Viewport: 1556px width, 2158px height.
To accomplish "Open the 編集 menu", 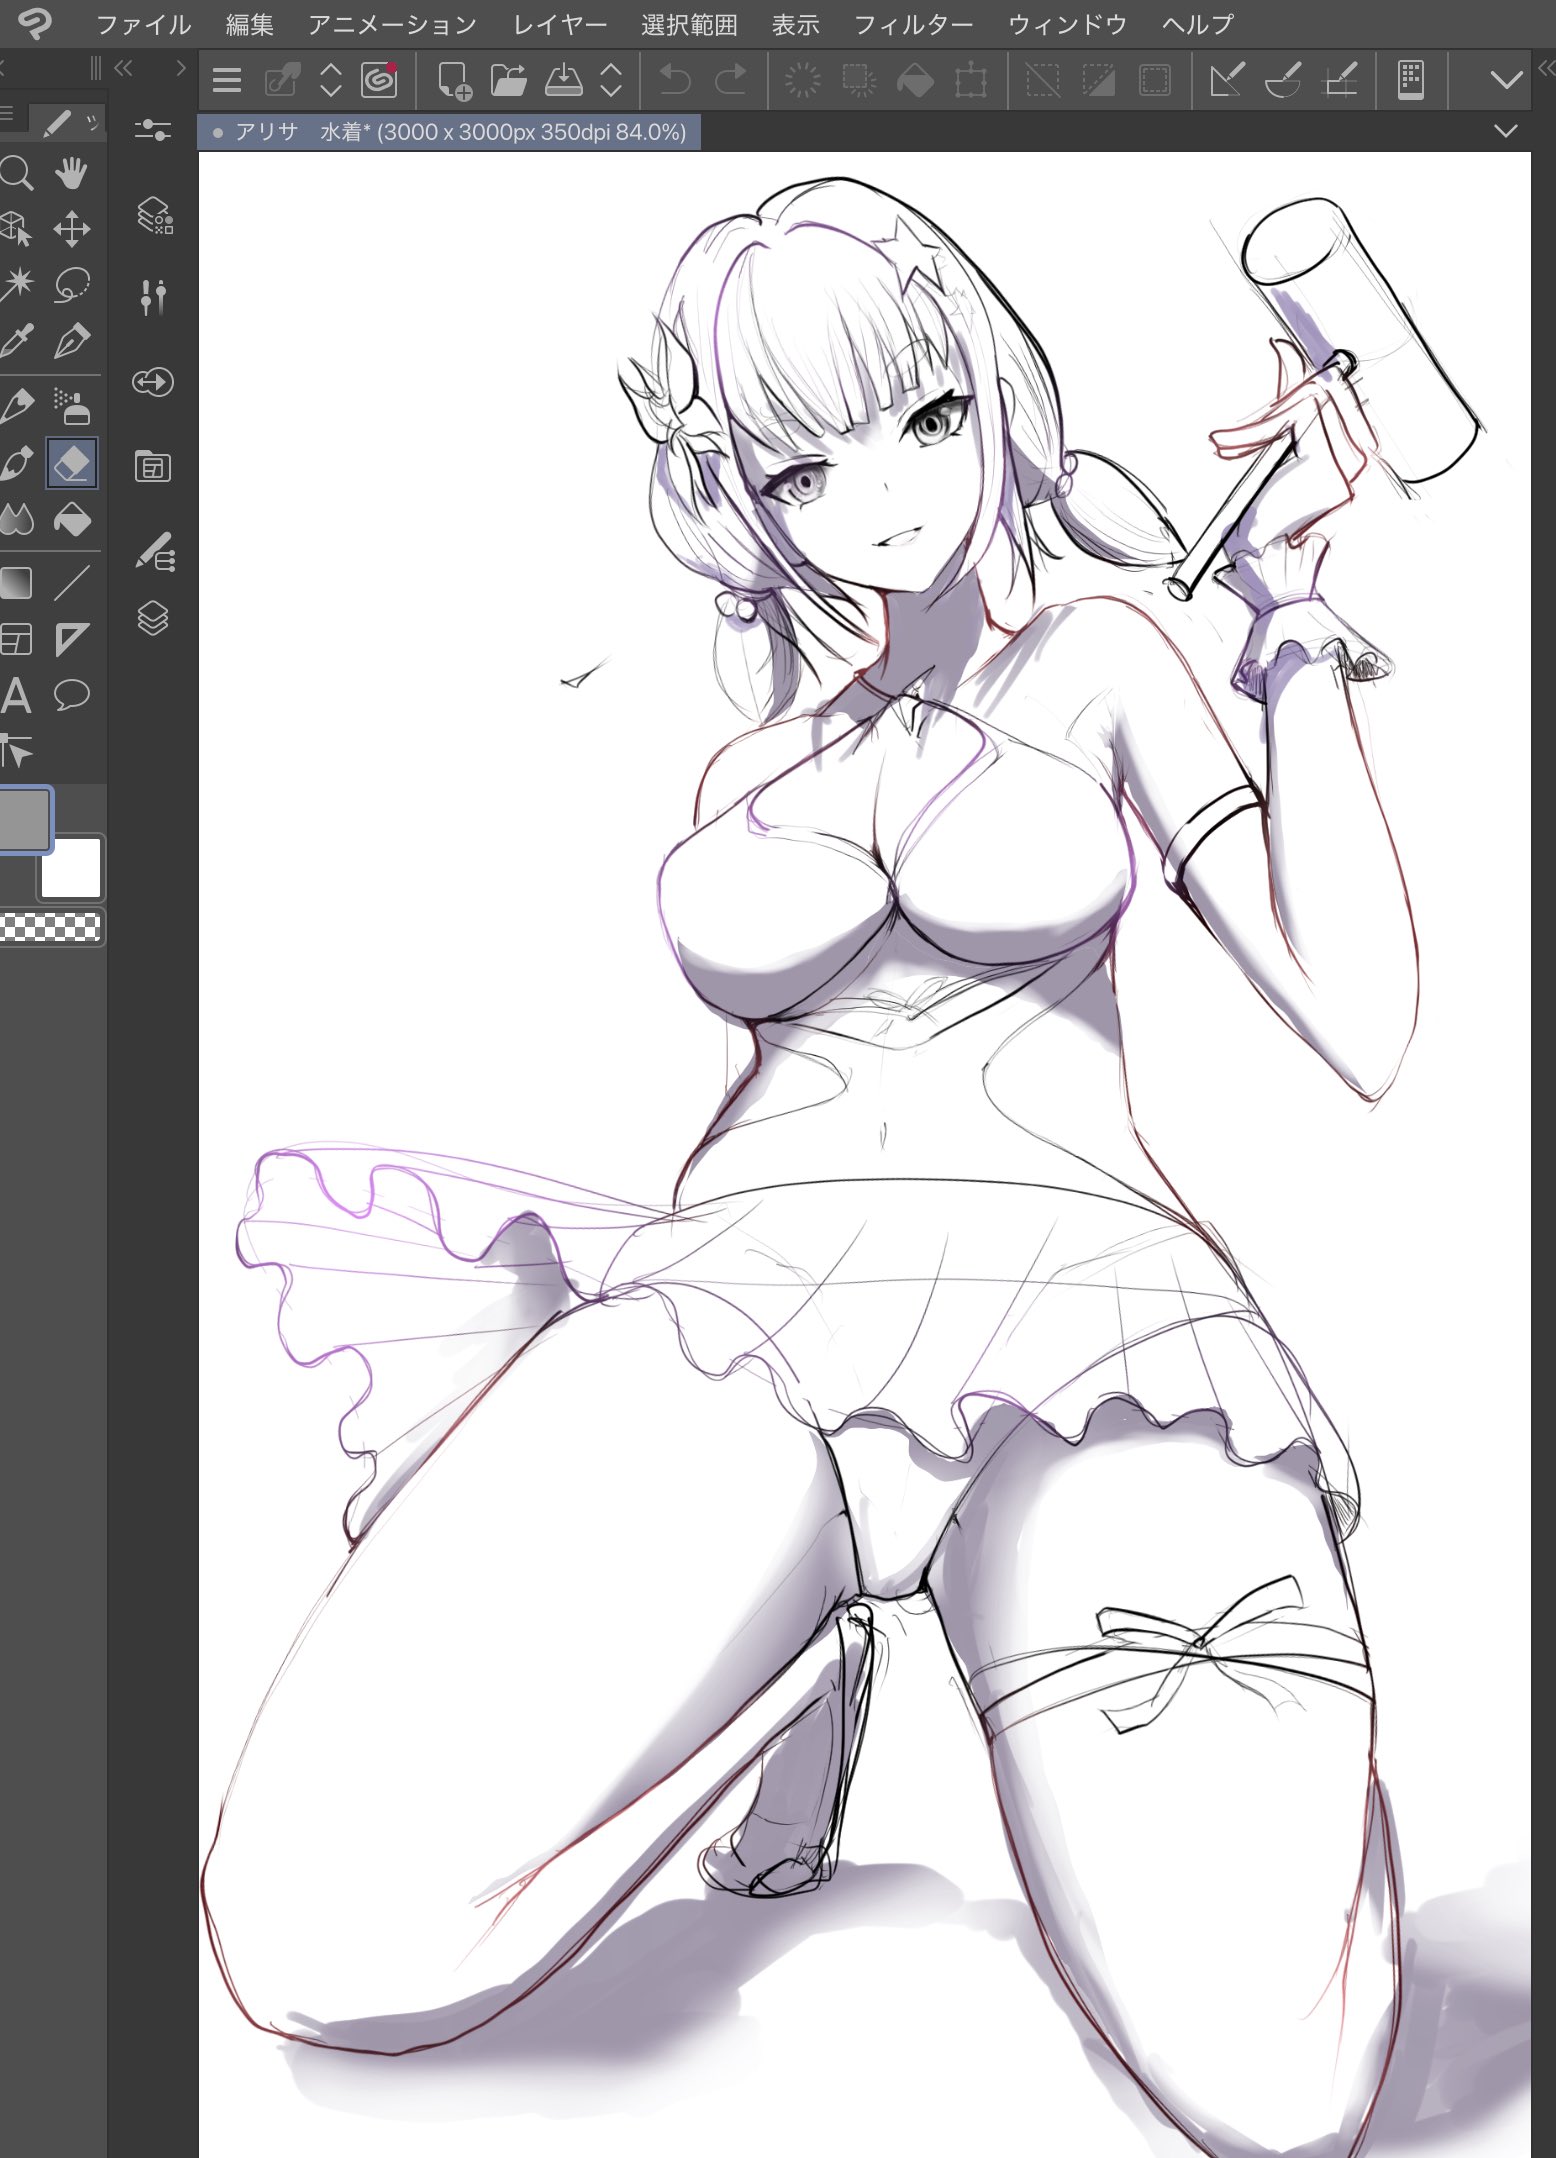I will 249,24.
